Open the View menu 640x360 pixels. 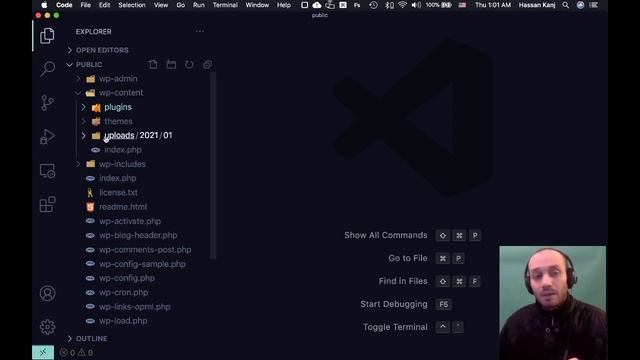(161, 5)
